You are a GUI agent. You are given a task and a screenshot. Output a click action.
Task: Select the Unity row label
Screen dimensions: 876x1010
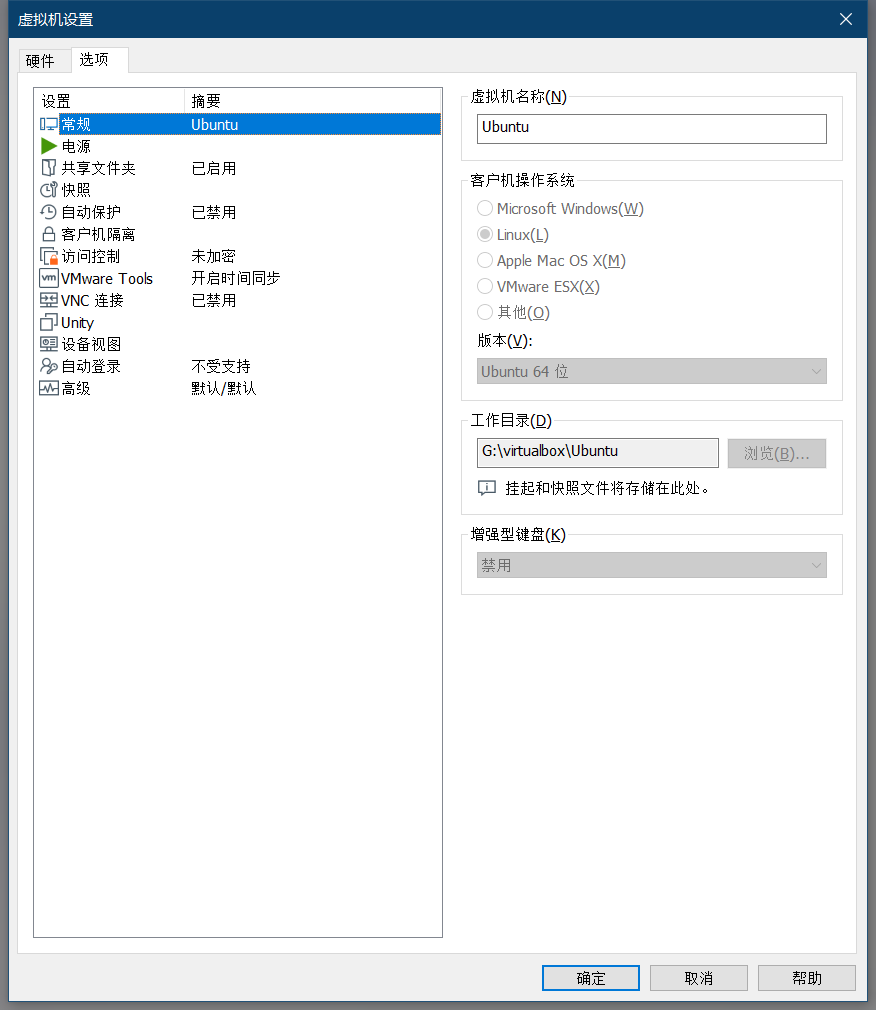pos(77,322)
